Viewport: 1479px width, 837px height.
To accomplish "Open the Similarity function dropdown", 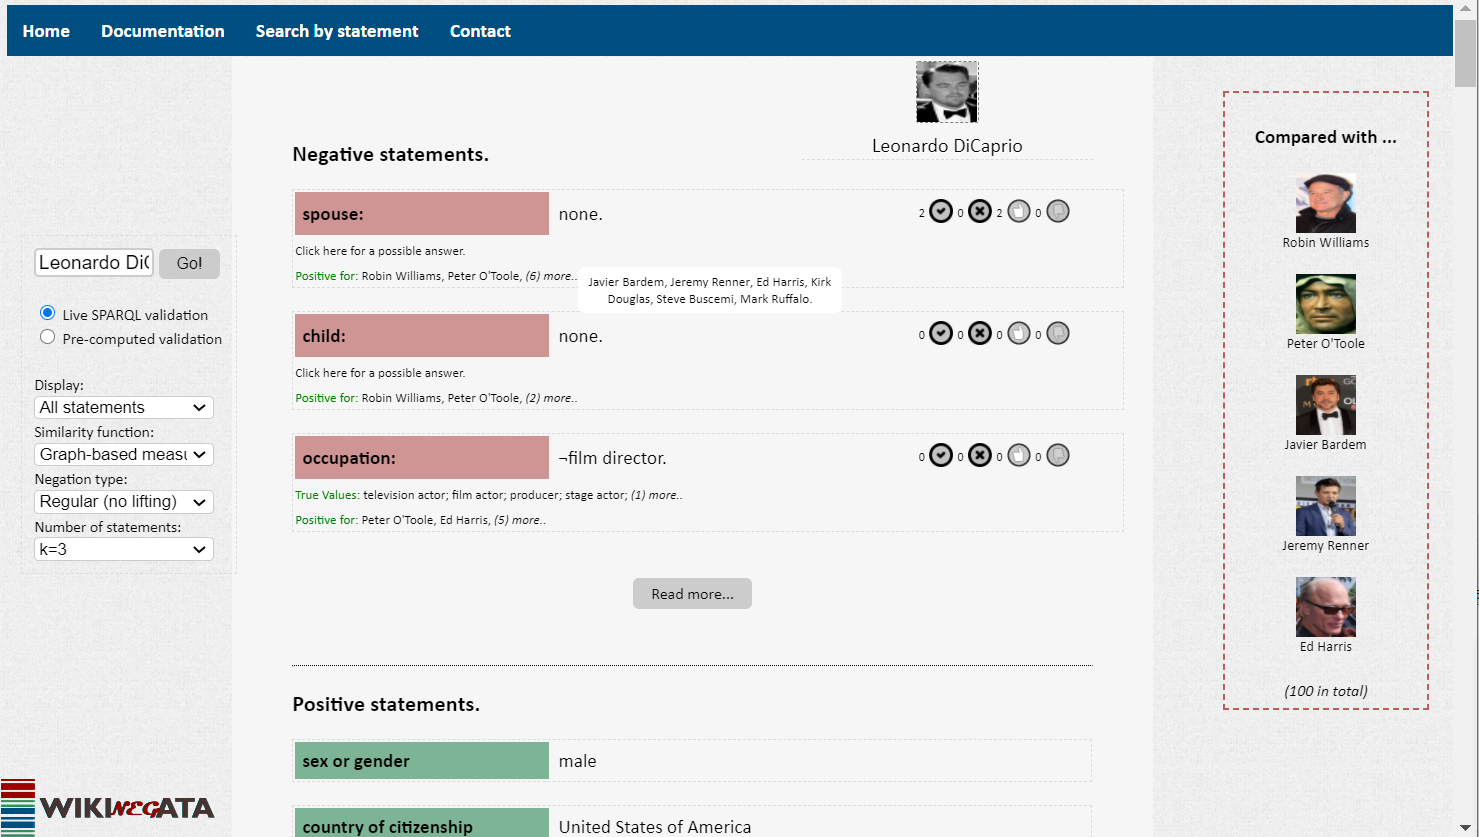I will pos(124,454).
